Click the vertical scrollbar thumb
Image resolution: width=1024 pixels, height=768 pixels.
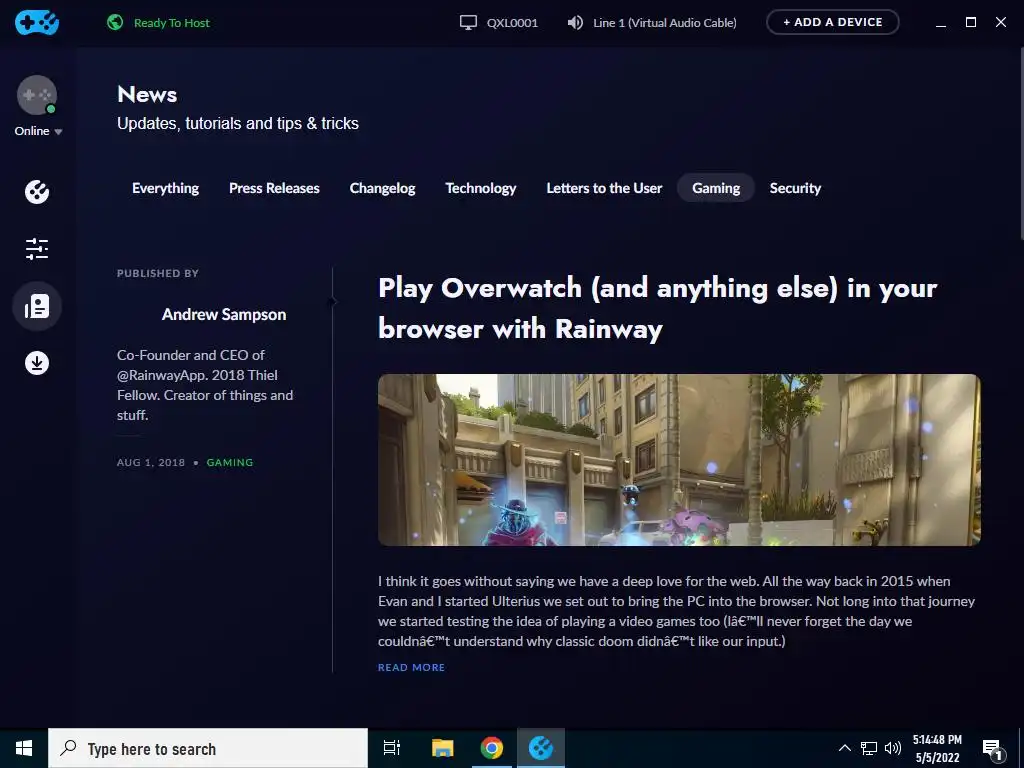[1021, 144]
